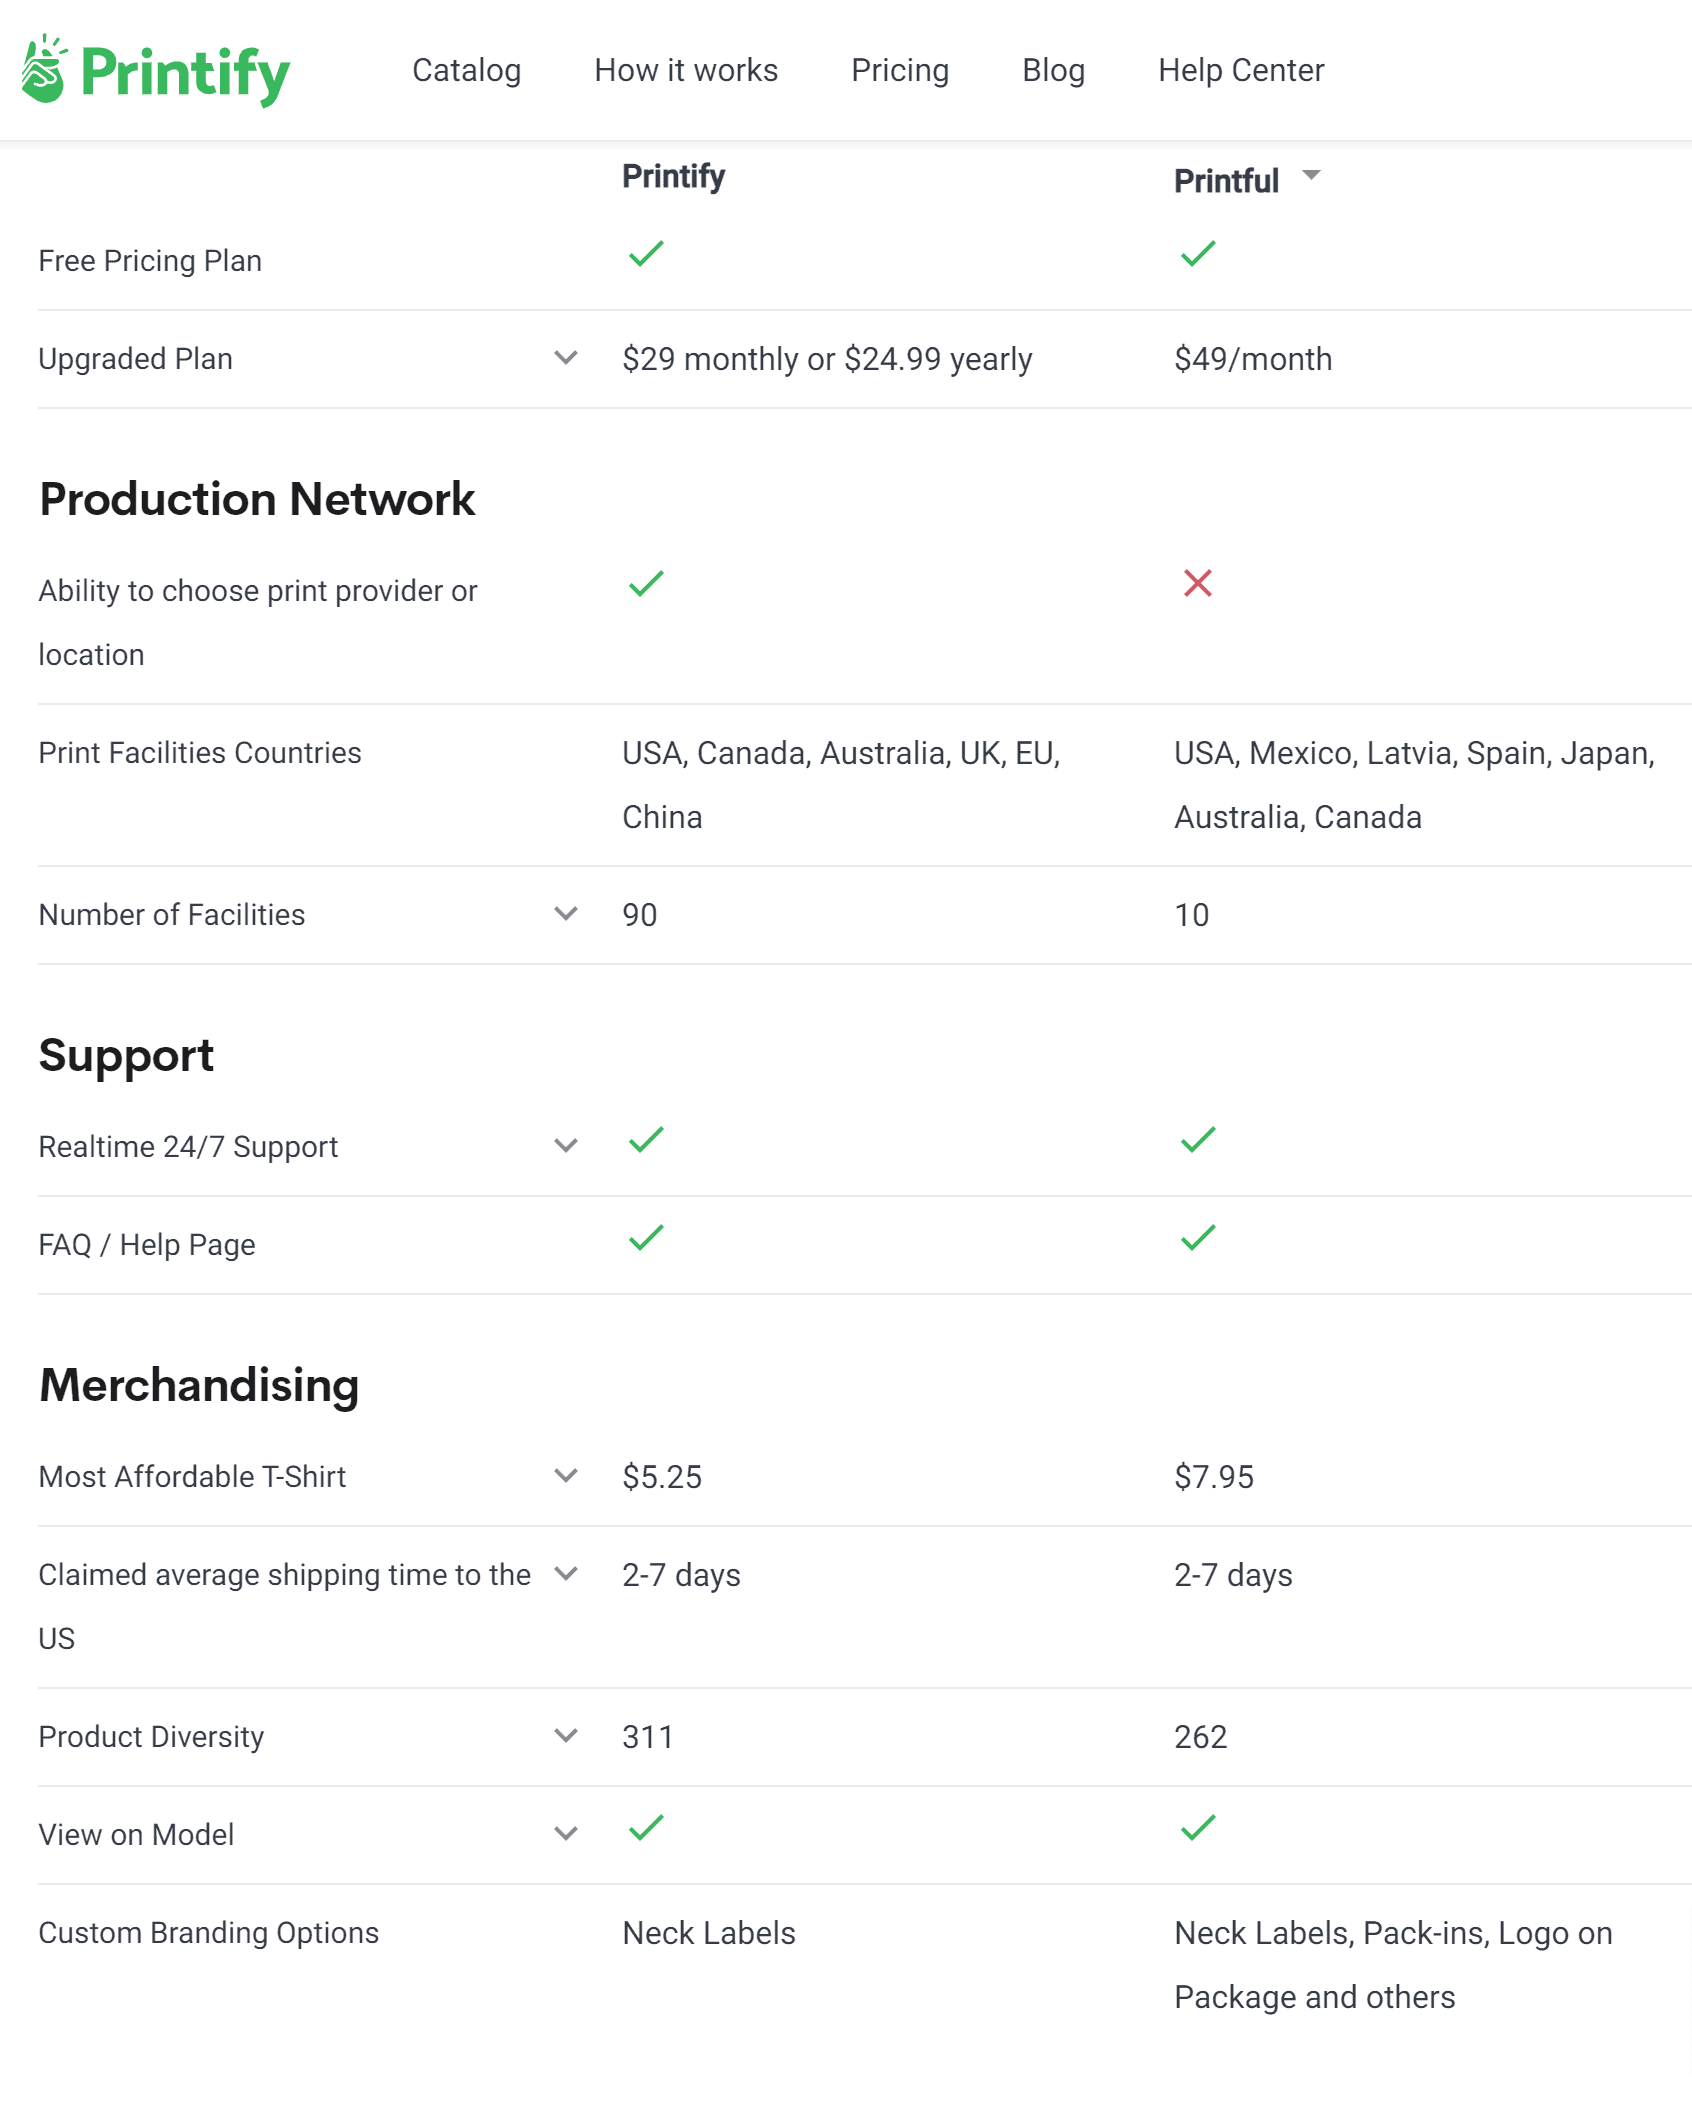Expand the Most Affordable T-Shirt row
The image size is (1692, 2116).
[x=566, y=1476]
